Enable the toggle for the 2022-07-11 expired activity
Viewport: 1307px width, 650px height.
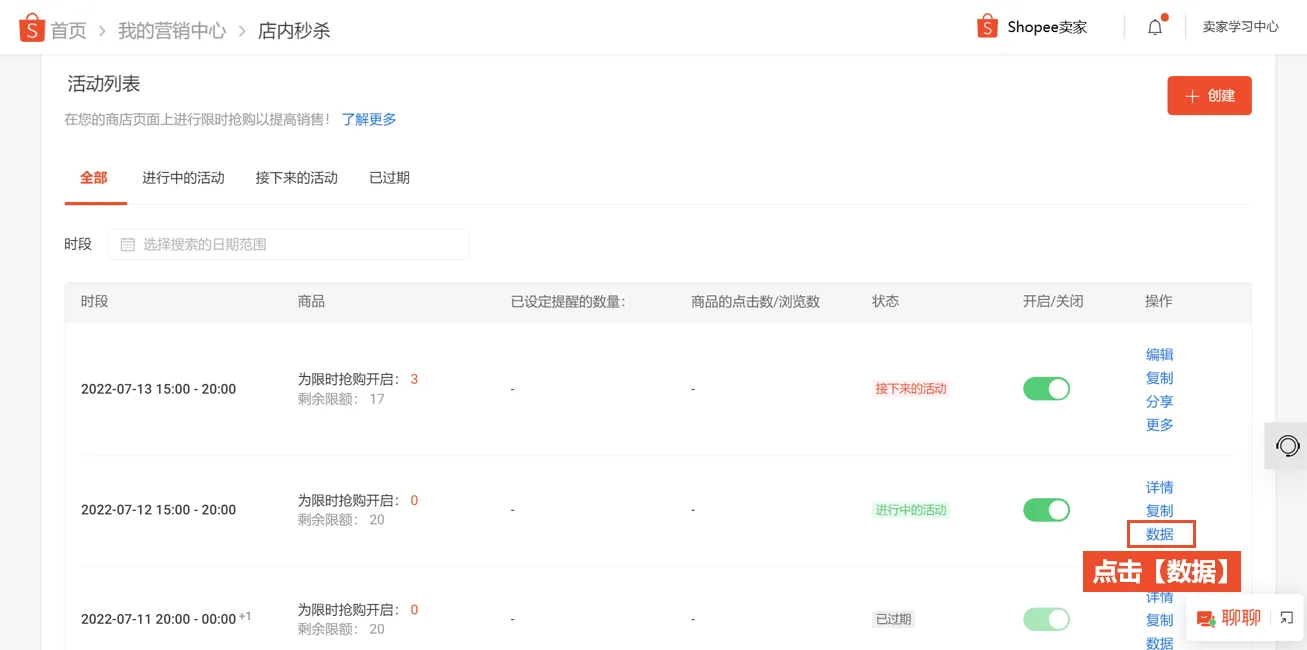click(1046, 618)
